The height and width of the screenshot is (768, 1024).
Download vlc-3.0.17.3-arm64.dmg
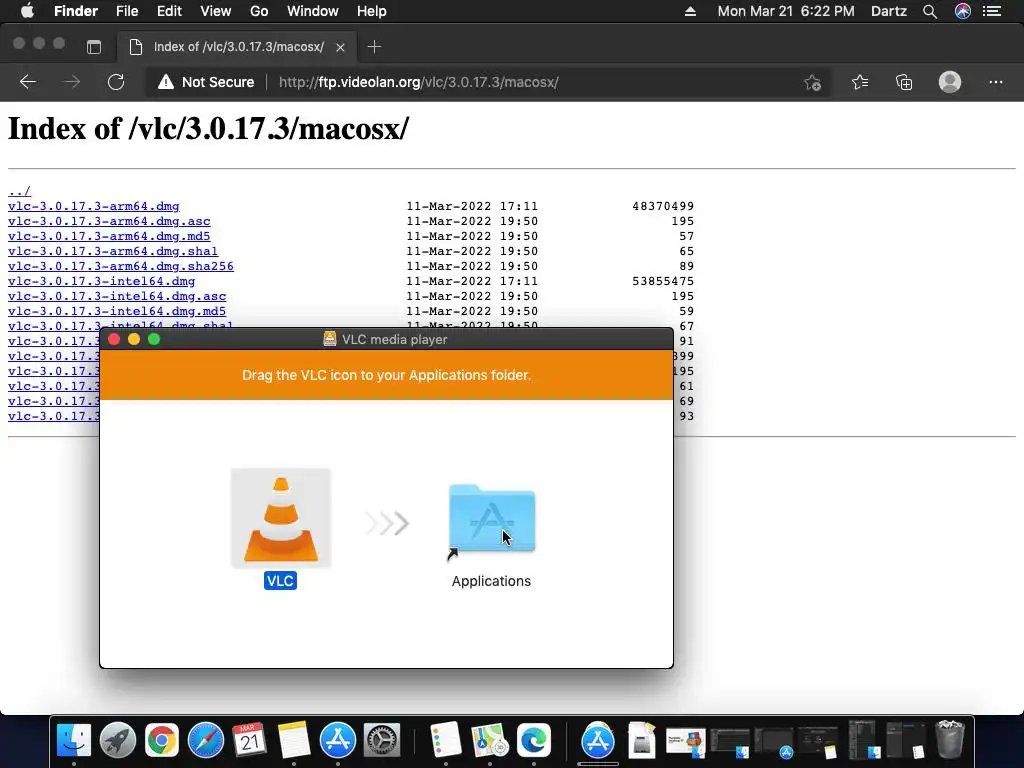coord(93,206)
